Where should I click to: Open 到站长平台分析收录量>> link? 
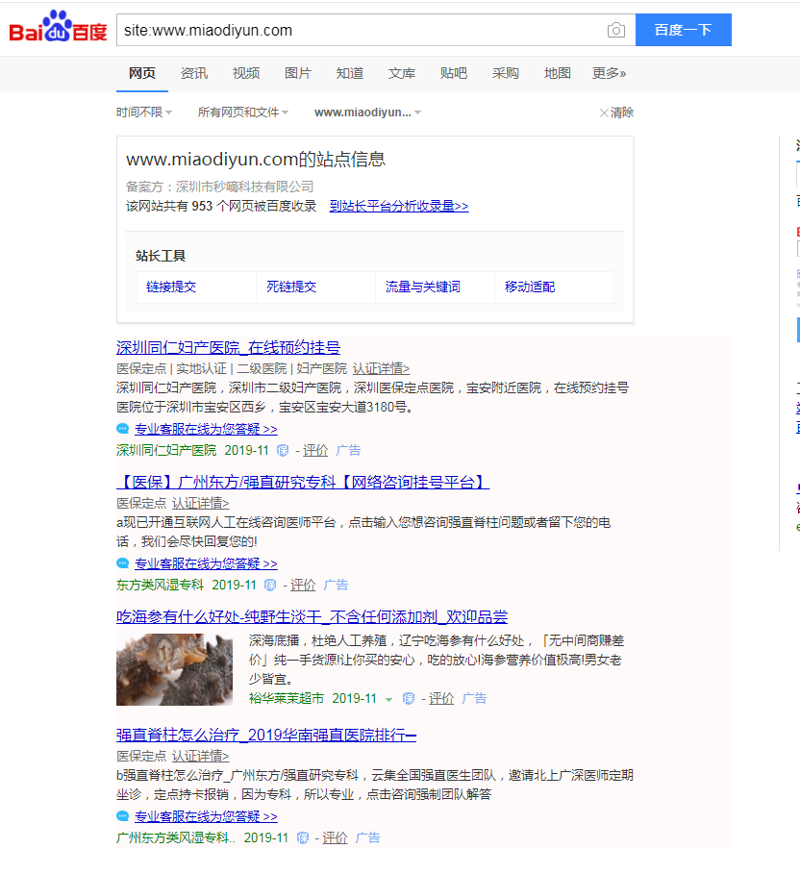pos(399,206)
